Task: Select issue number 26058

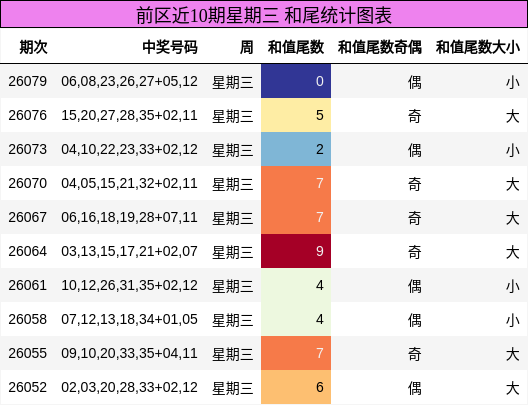Action: click(28, 319)
